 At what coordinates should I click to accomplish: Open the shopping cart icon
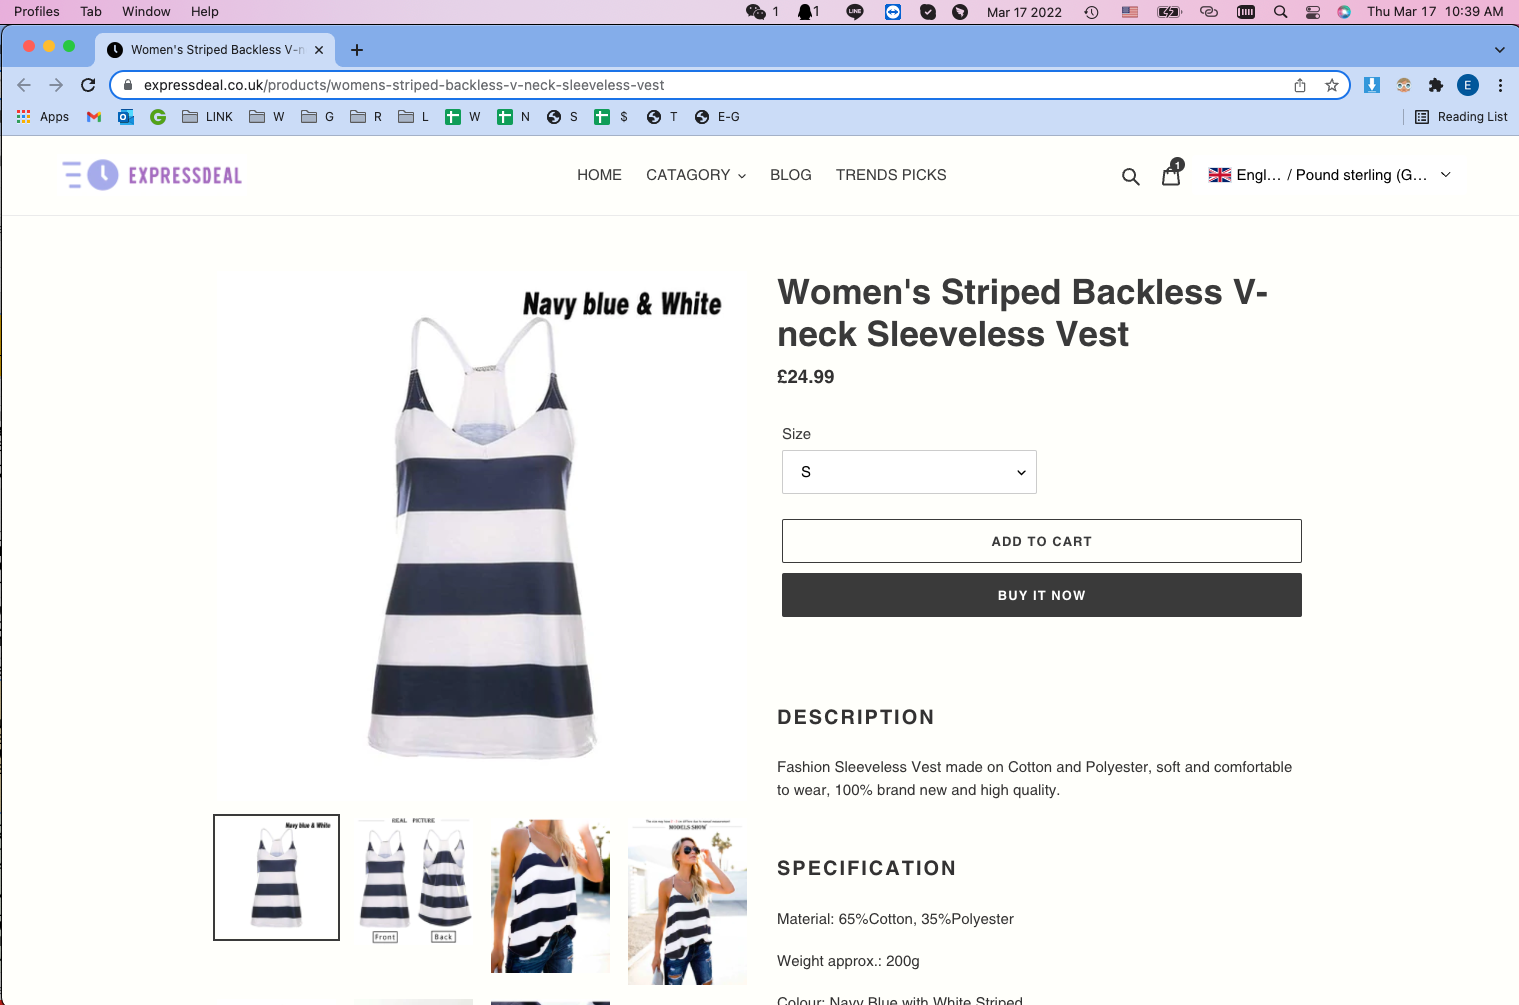pyautogui.click(x=1172, y=174)
